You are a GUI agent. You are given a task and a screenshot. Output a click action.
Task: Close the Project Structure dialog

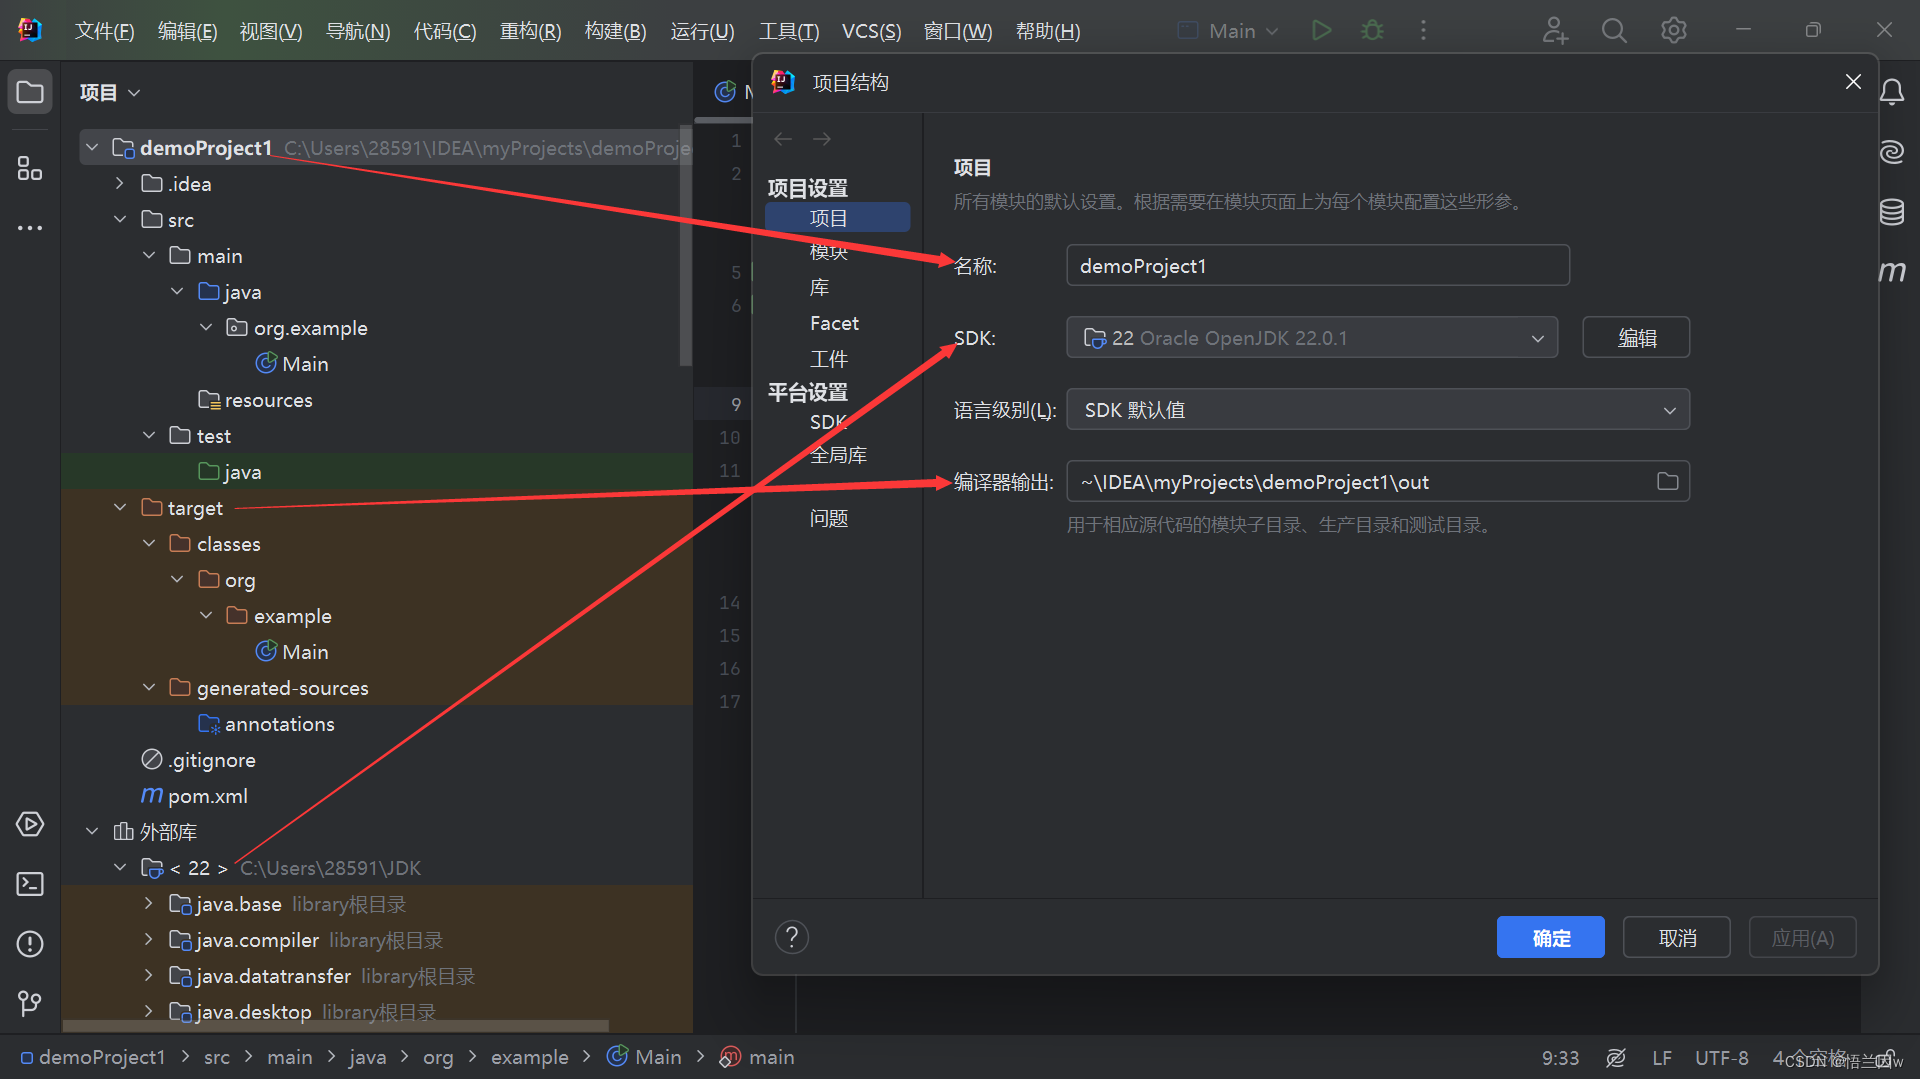coord(1853,82)
